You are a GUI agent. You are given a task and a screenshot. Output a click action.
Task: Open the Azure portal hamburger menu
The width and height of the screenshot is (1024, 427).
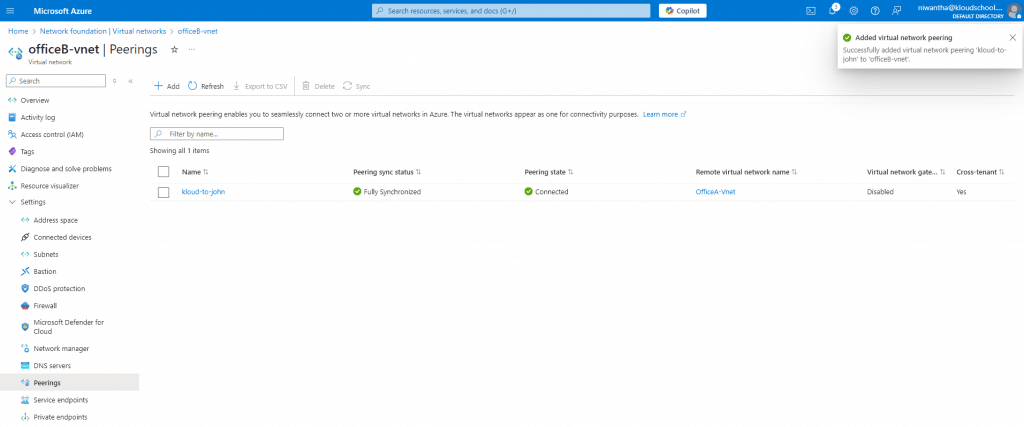11,10
